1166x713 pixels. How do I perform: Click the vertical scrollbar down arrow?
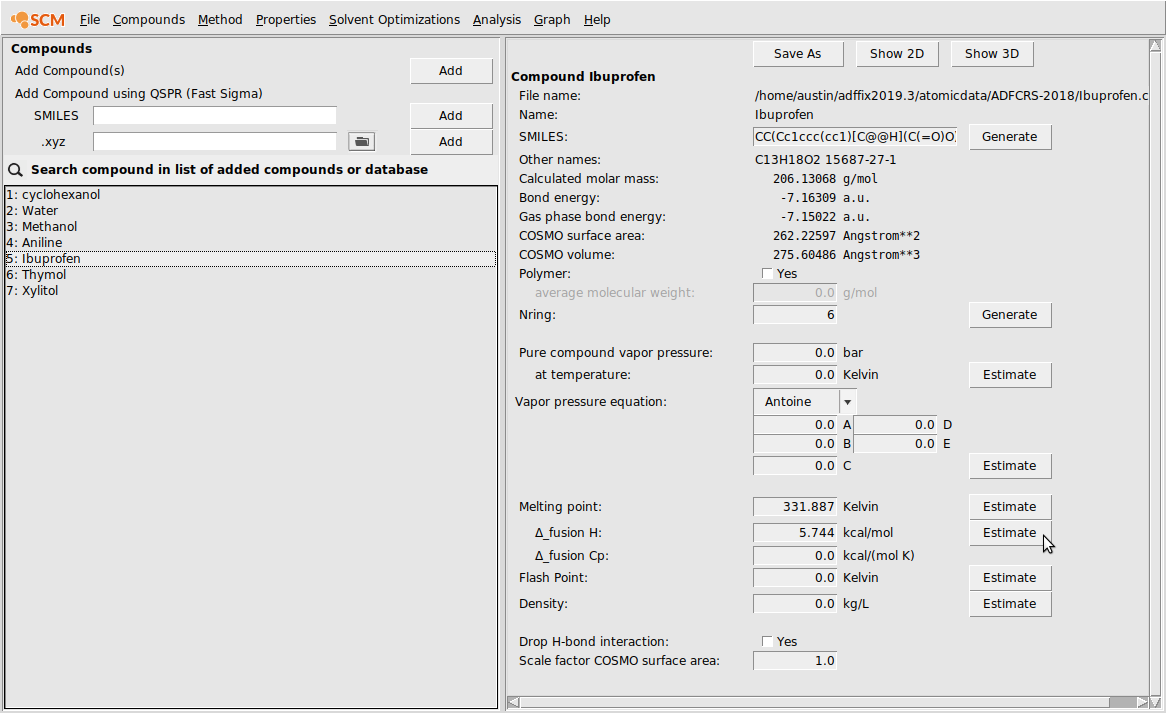pos(1155,702)
